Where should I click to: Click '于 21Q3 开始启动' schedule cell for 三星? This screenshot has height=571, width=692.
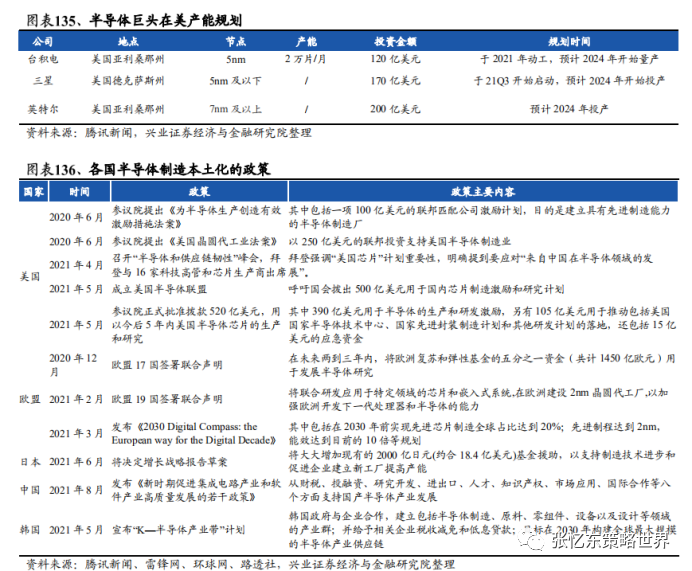coord(569,81)
